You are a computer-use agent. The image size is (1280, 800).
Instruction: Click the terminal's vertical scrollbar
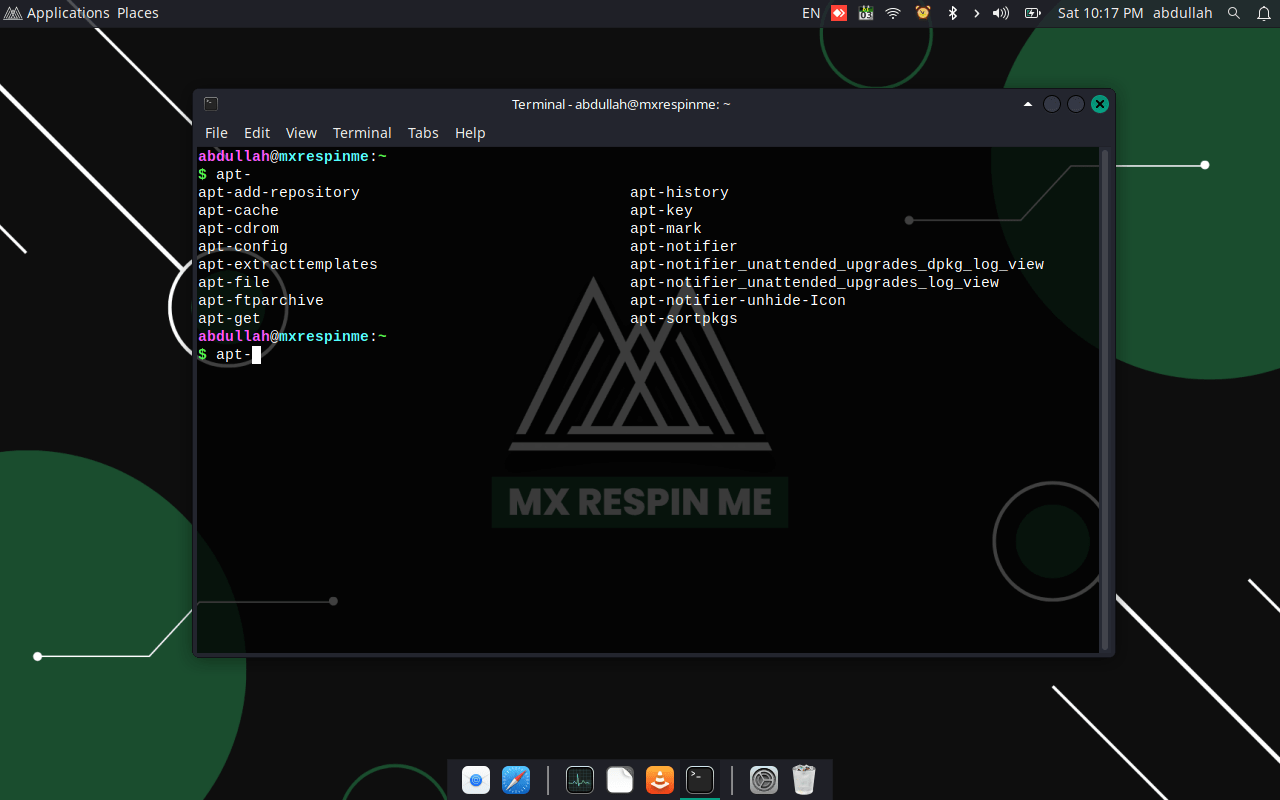pos(1105,400)
